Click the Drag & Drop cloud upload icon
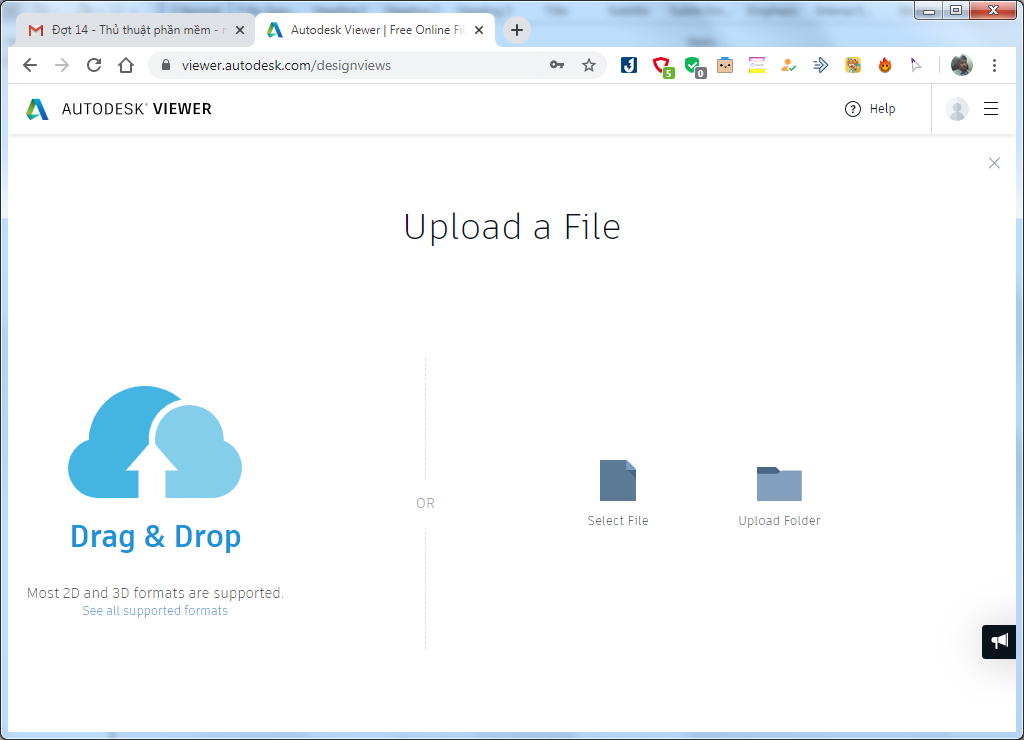The width and height of the screenshot is (1024, 740). tap(155, 443)
